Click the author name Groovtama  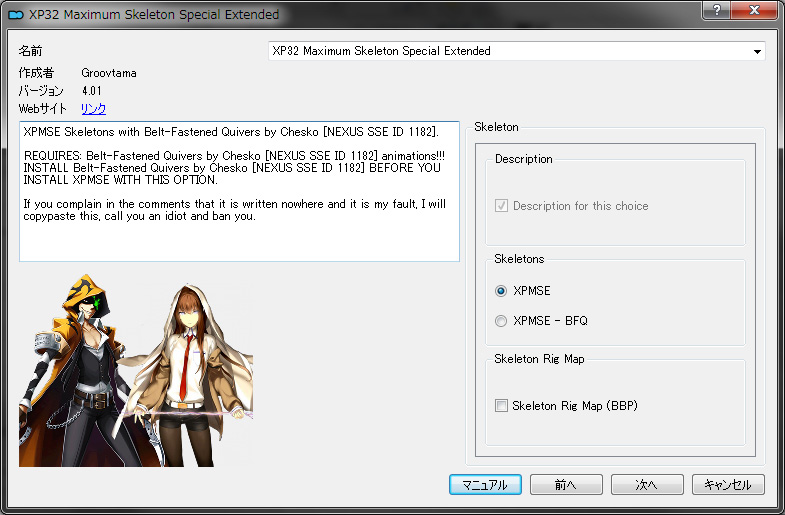point(109,73)
